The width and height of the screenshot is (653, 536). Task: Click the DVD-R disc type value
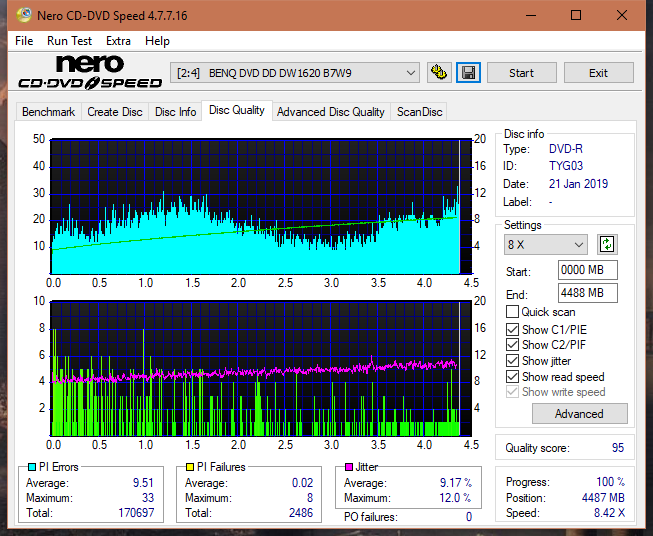(566, 149)
